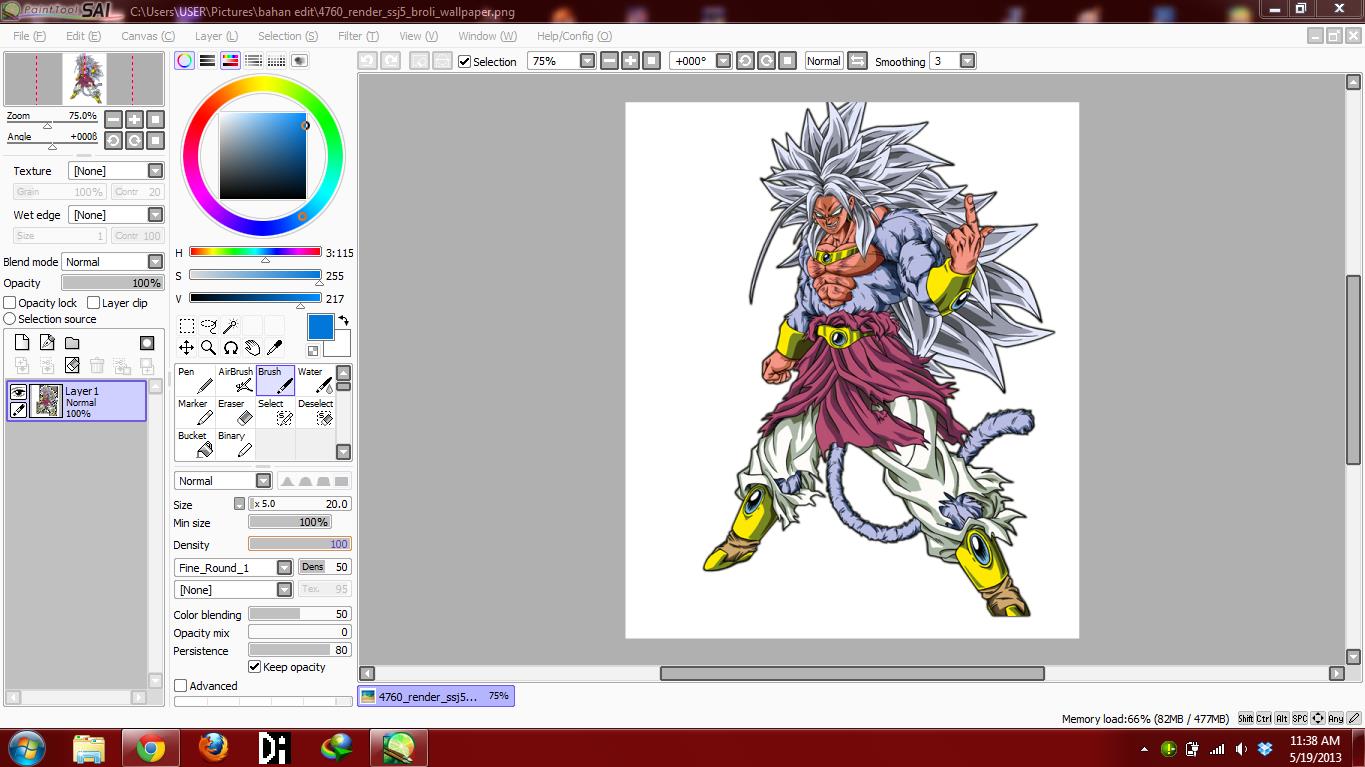Select the eyedropper color picker tool
The height and width of the screenshot is (767, 1365).
pos(275,348)
